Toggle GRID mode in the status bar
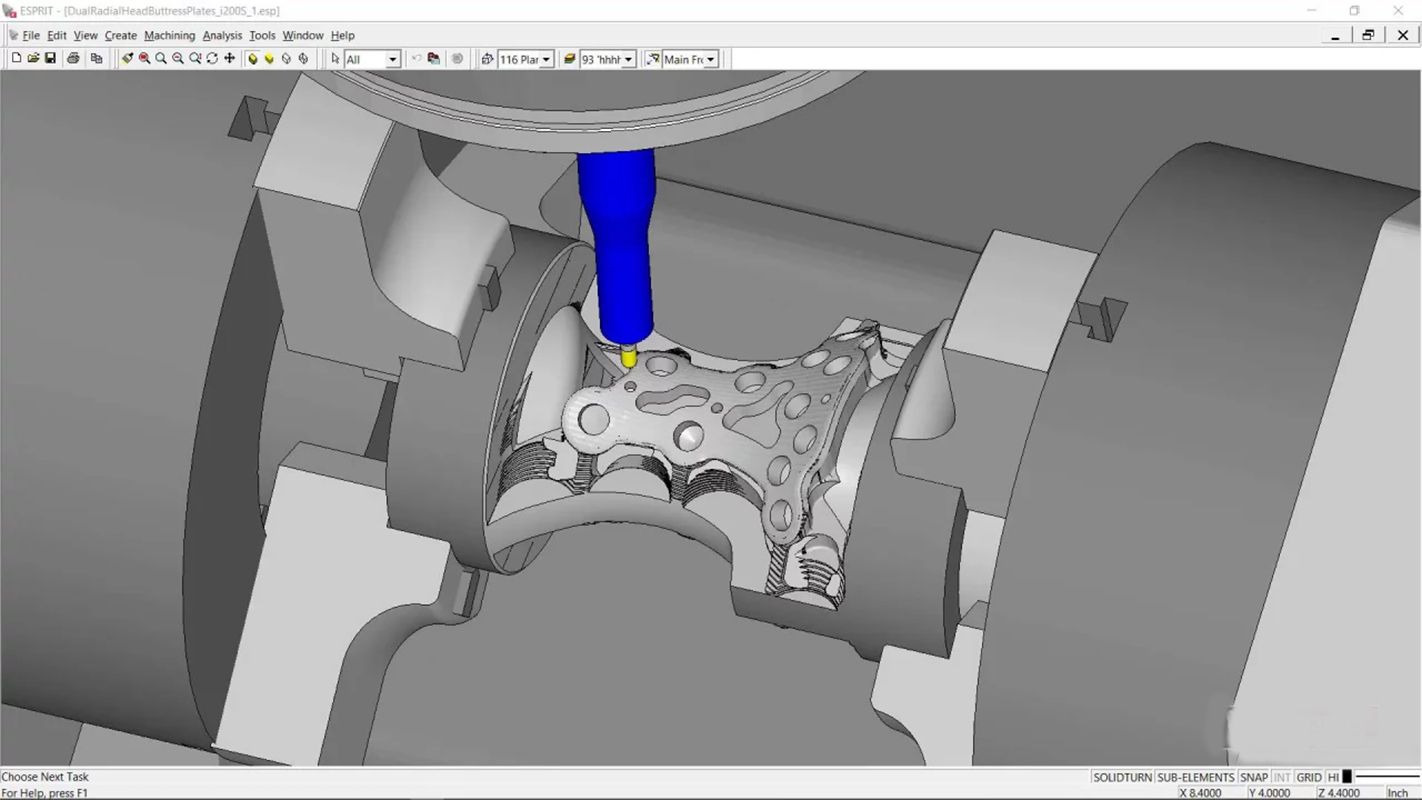The image size is (1422, 800). point(1309,777)
